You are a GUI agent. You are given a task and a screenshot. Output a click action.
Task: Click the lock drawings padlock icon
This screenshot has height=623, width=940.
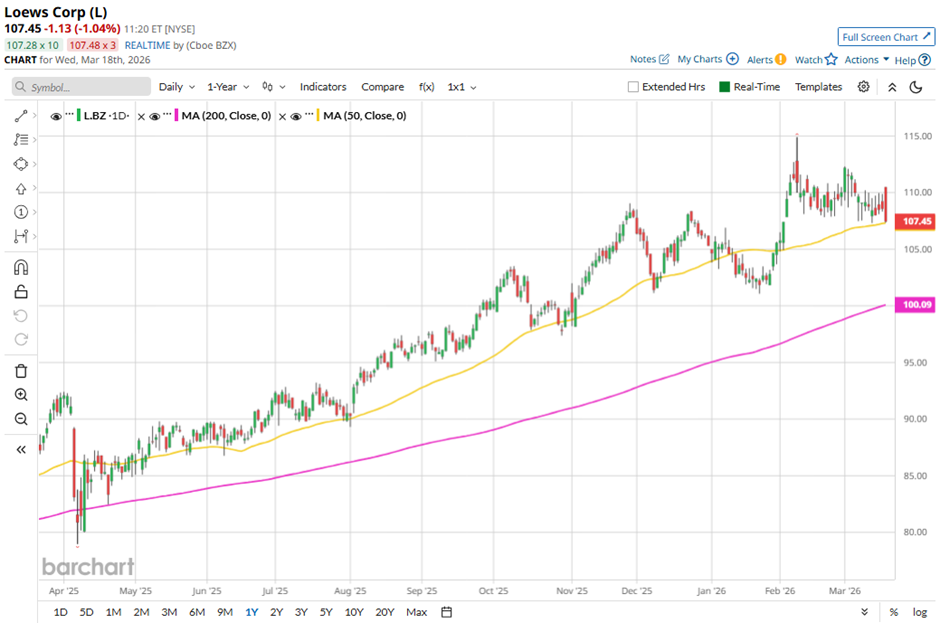pos(20,292)
